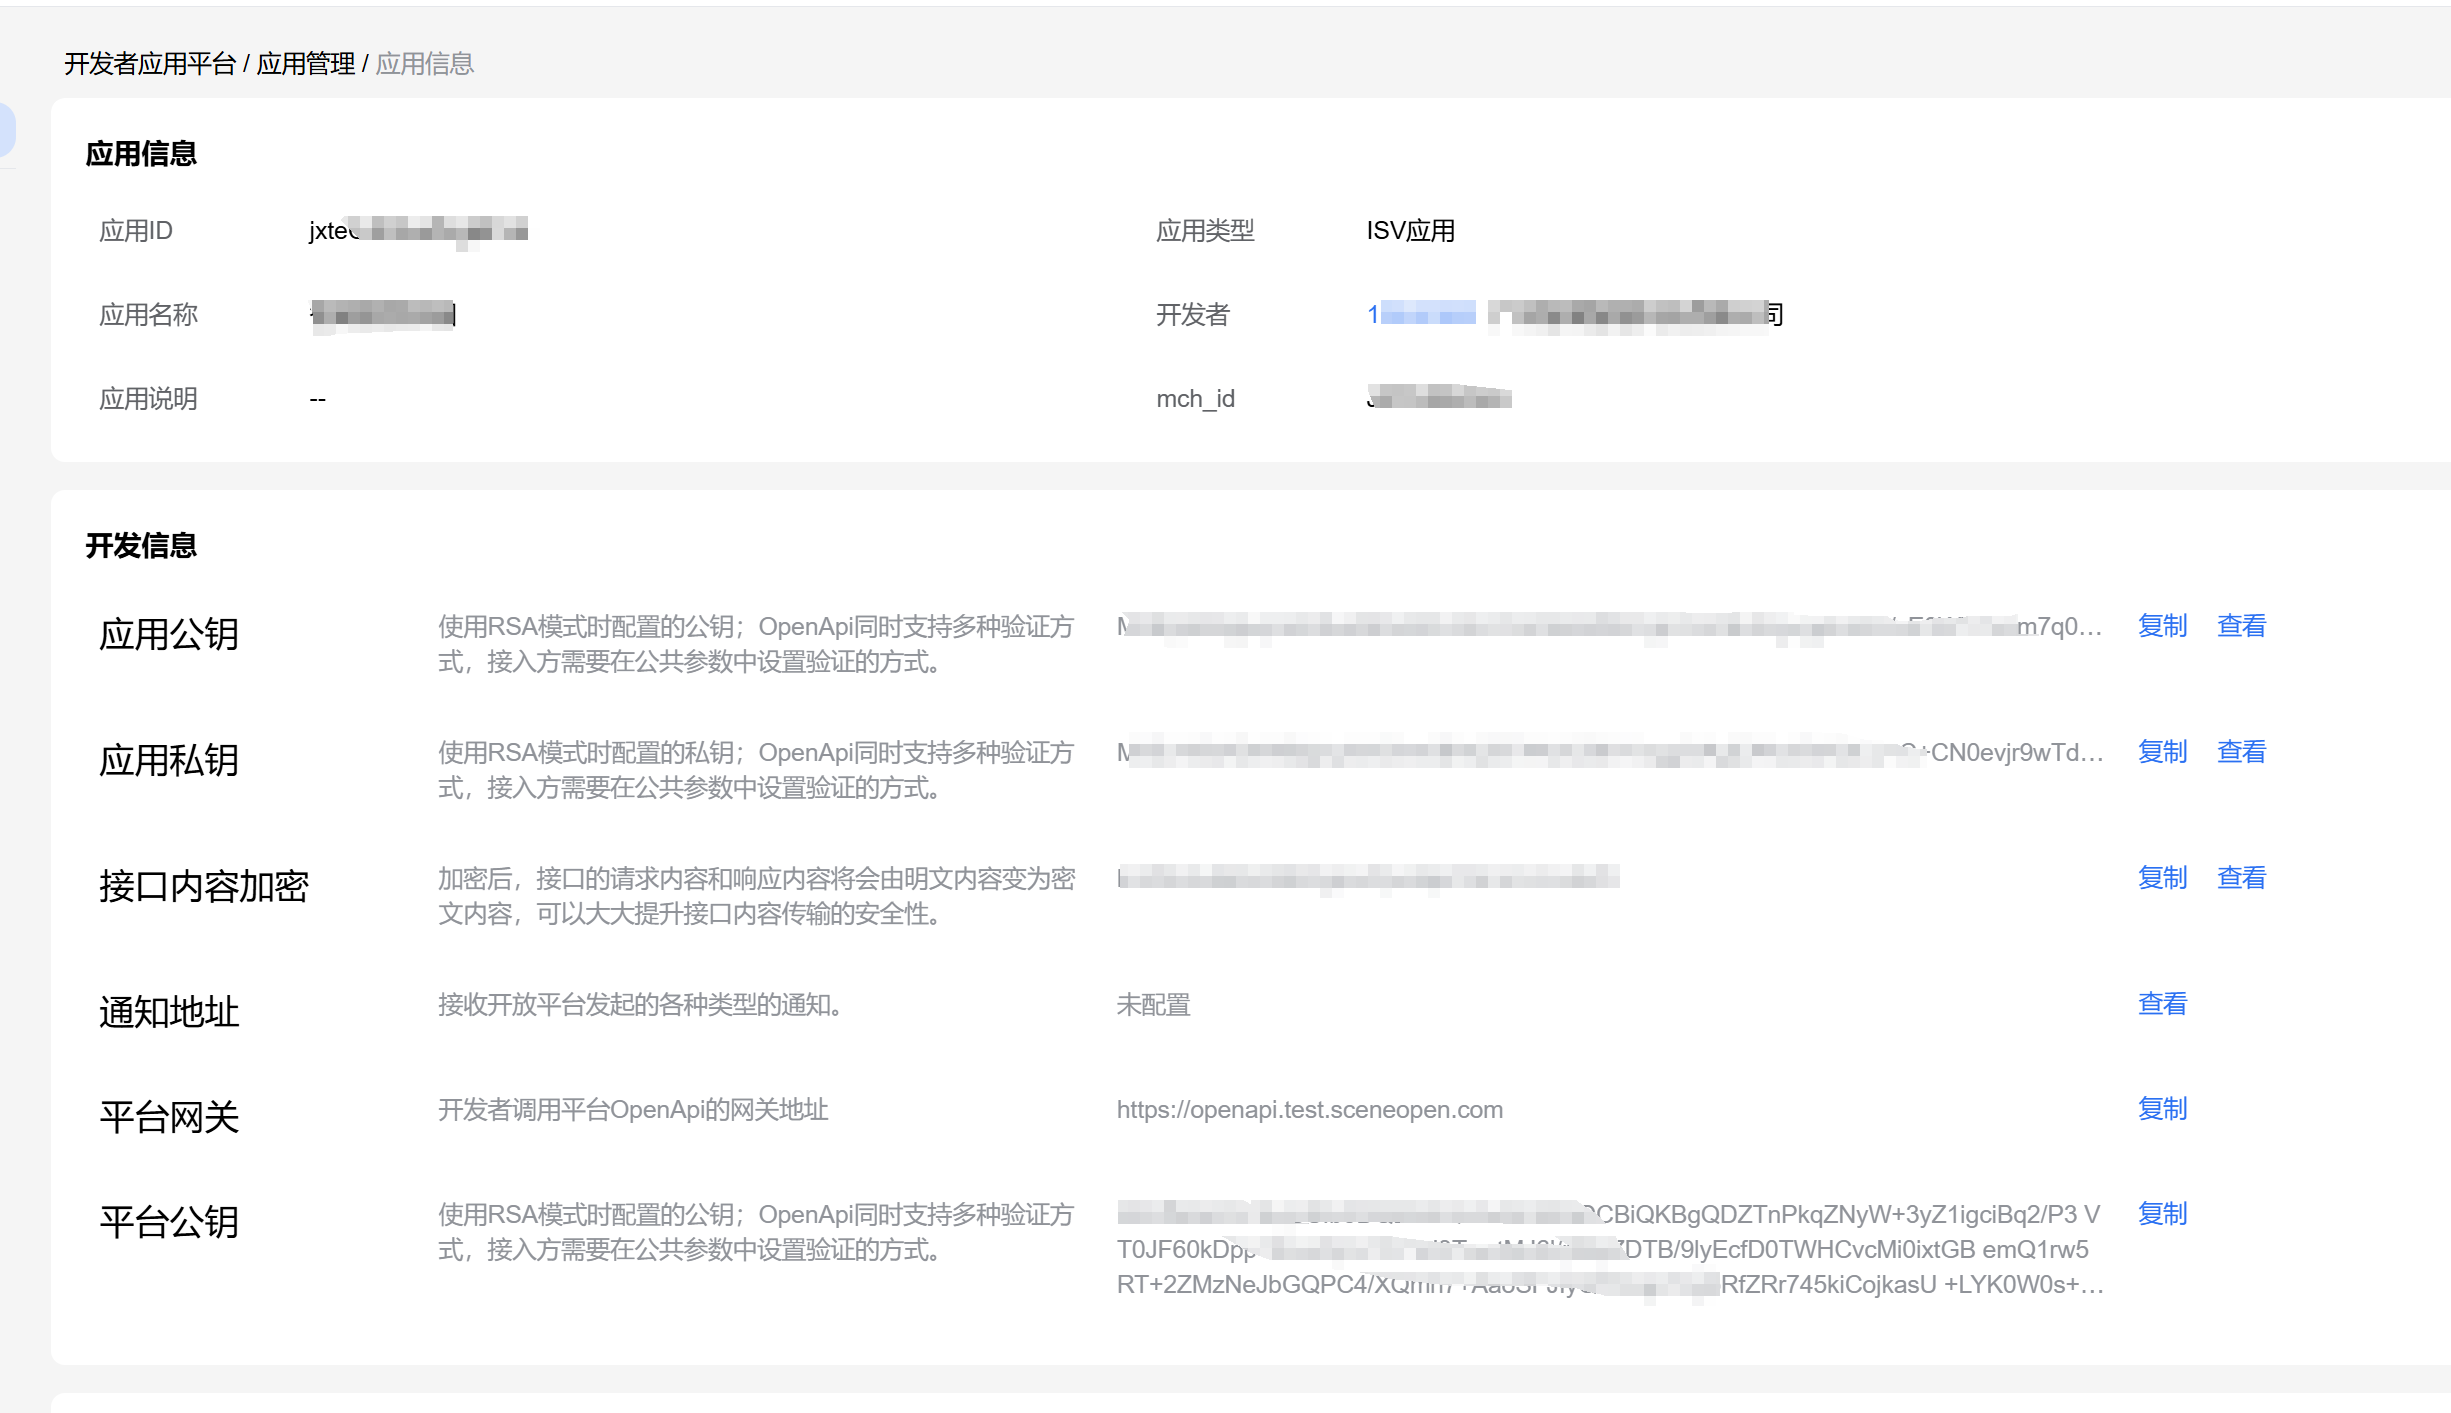Click the openapi.test.sceneopen.com gateway URL
The image size is (2451, 1413).
1309,1110
